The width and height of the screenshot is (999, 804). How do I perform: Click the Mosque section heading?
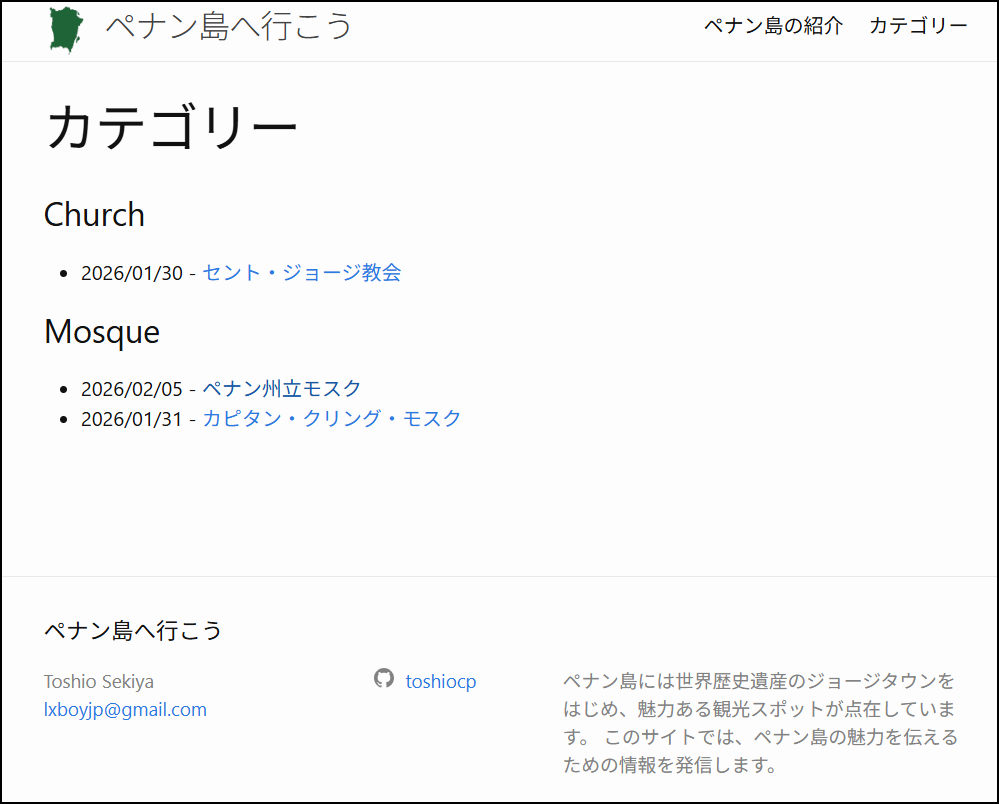click(x=102, y=331)
